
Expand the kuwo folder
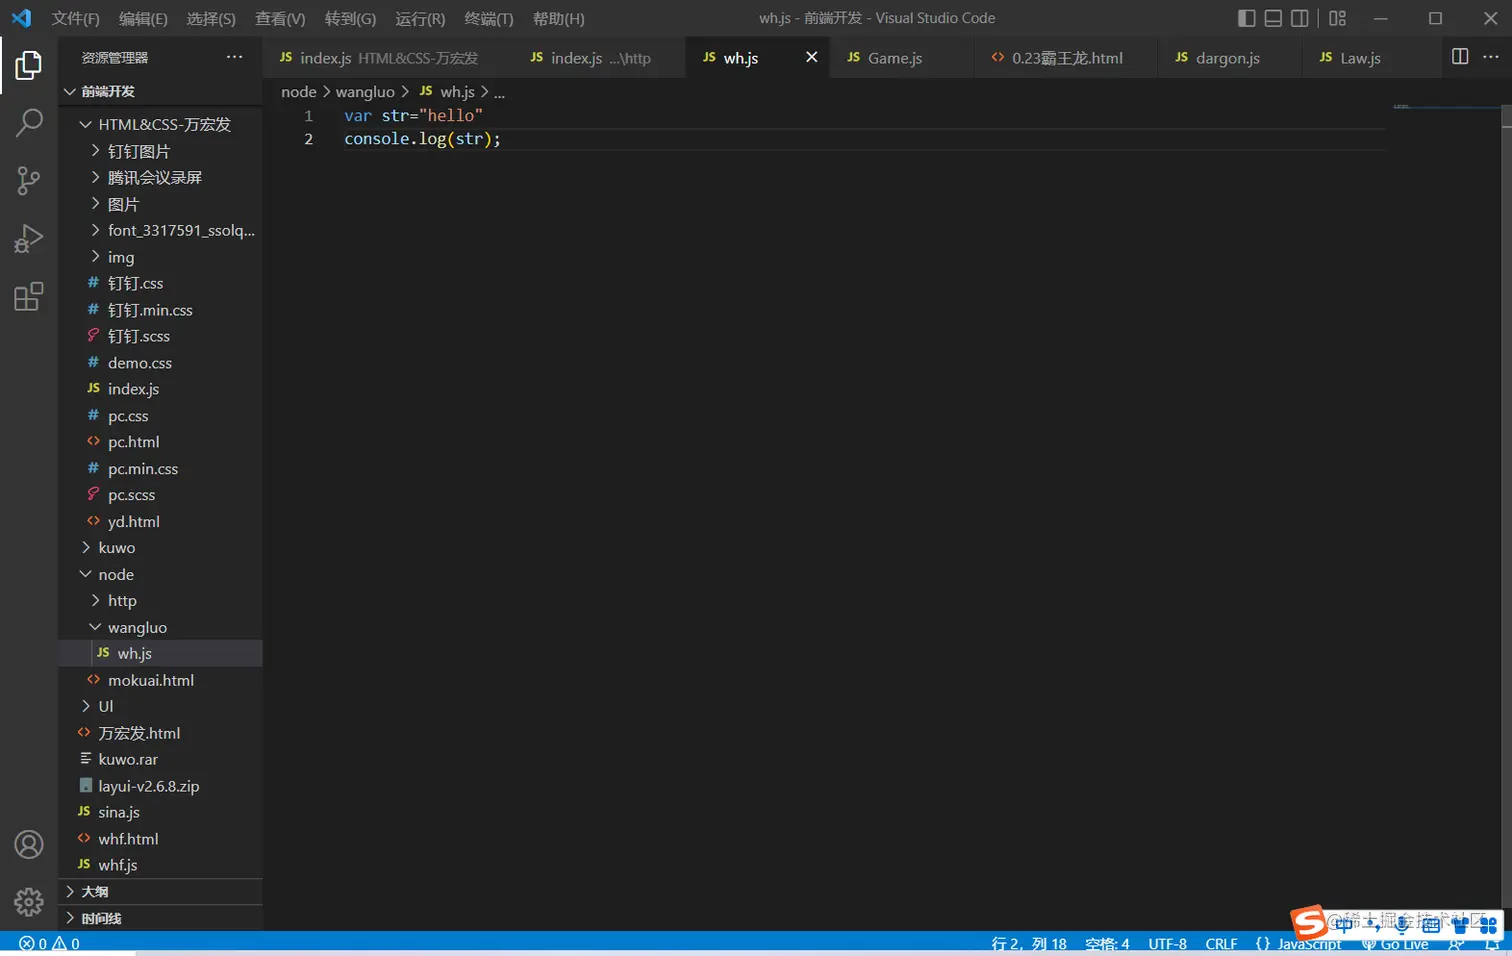pyautogui.click(x=160, y=548)
